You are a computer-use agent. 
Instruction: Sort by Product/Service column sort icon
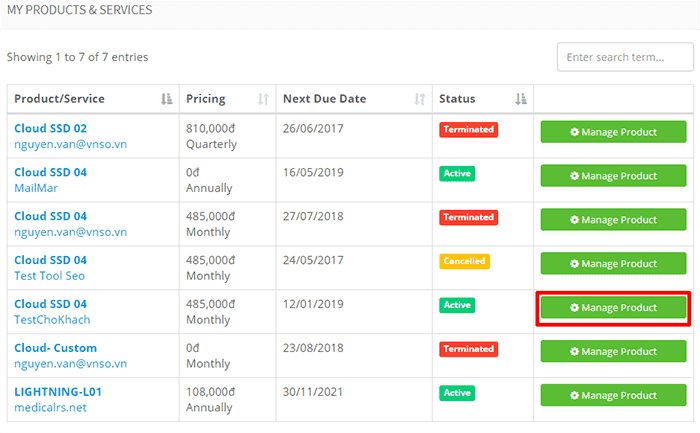click(x=167, y=99)
